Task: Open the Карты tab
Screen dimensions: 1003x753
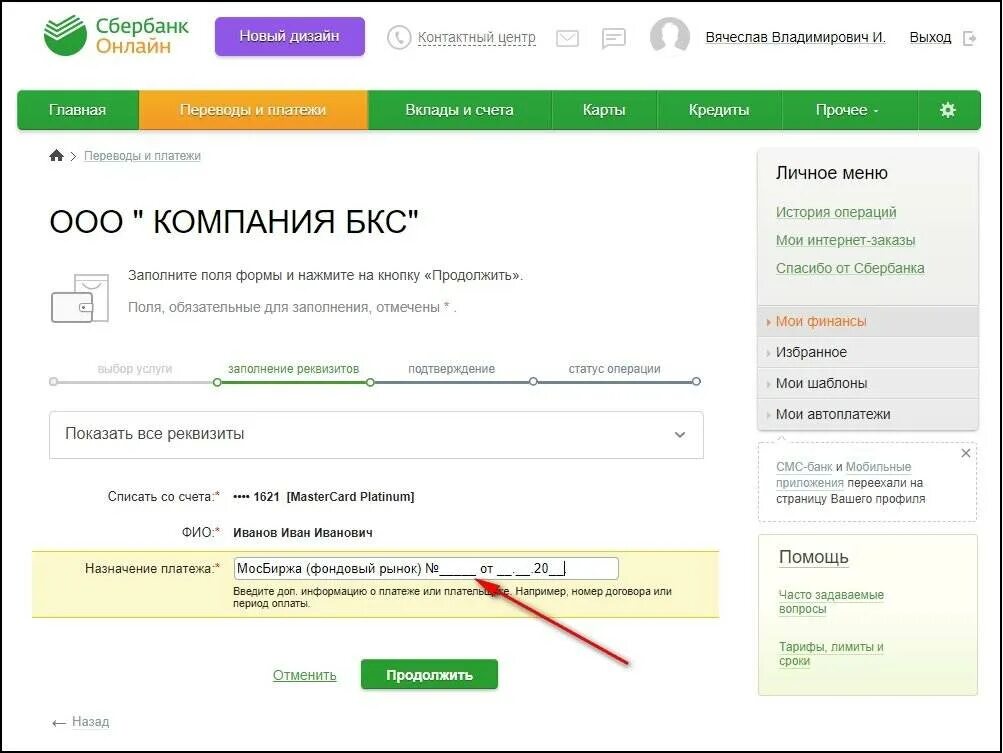Action: coord(604,110)
